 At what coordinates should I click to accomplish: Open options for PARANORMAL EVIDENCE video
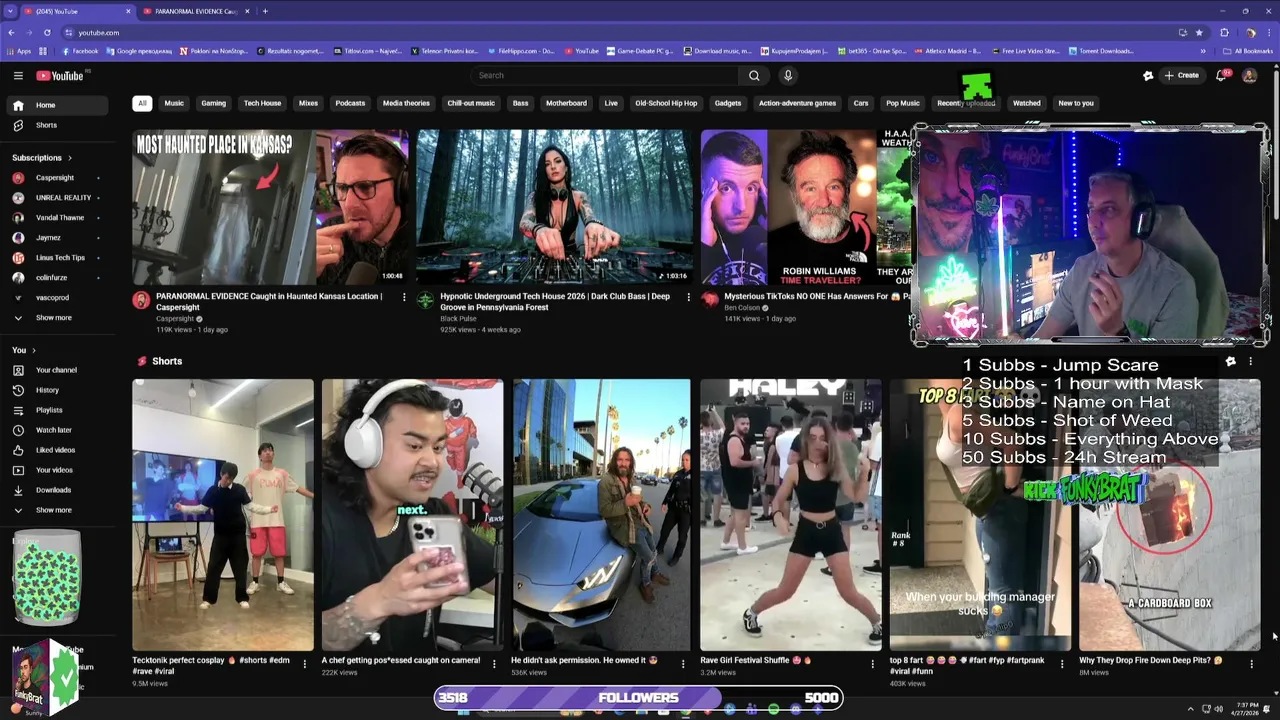[404, 297]
